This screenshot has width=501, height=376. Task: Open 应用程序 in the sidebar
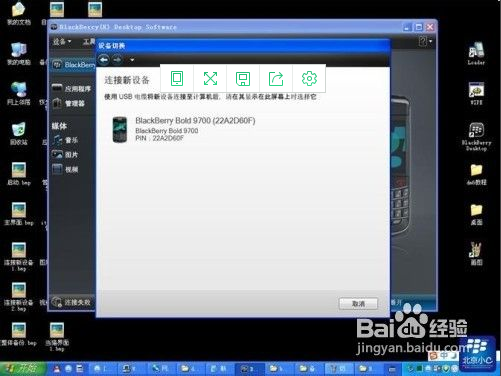(71, 88)
